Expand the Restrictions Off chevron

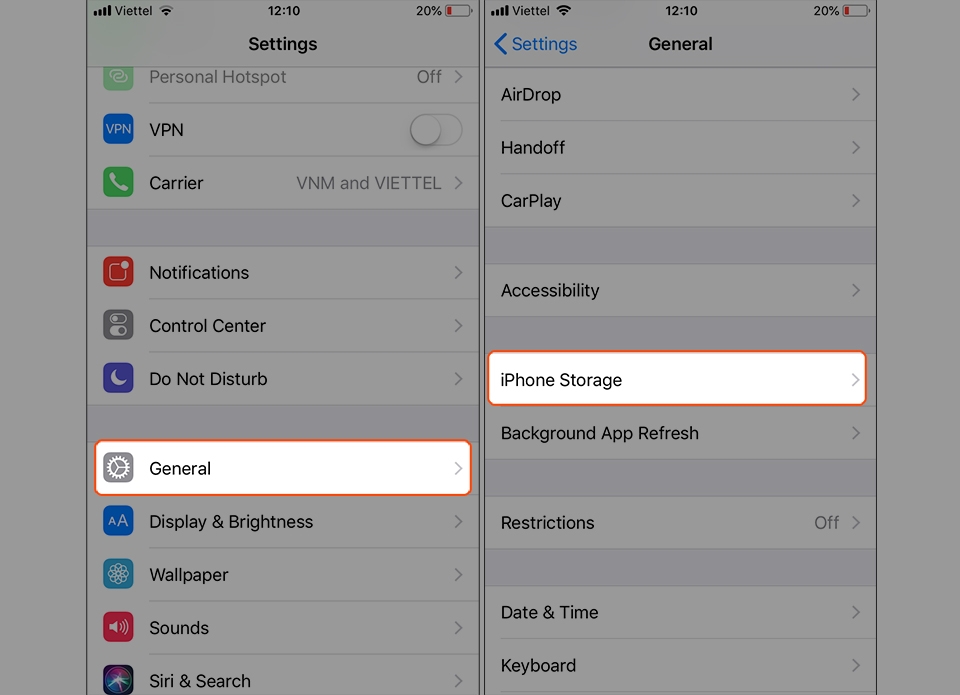click(x=856, y=522)
